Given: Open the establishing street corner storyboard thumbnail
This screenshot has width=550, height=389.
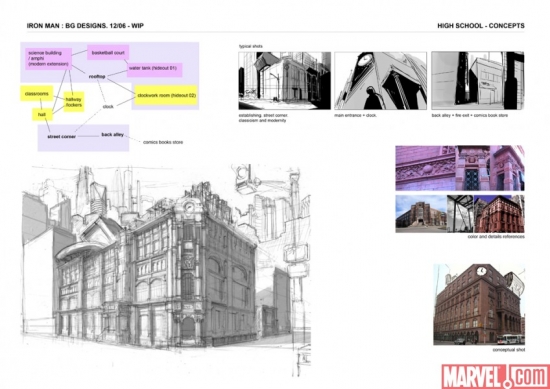Looking at the screenshot, I should (284, 81).
